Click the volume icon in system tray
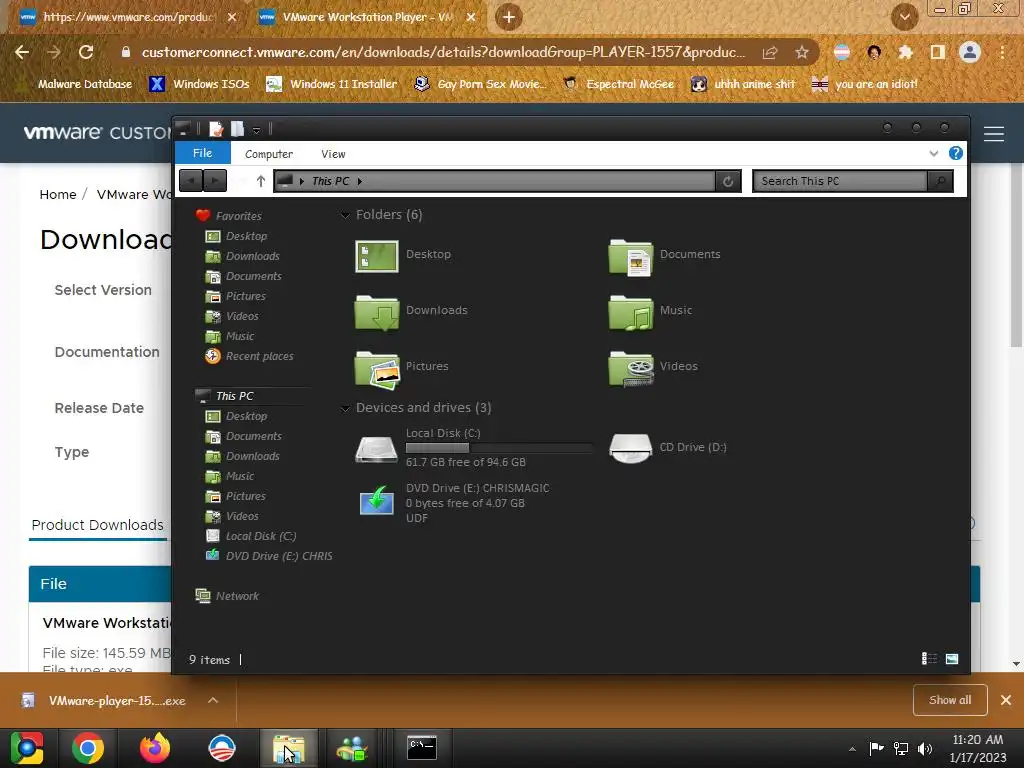Image resolution: width=1024 pixels, height=768 pixels. (x=924, y=748)
